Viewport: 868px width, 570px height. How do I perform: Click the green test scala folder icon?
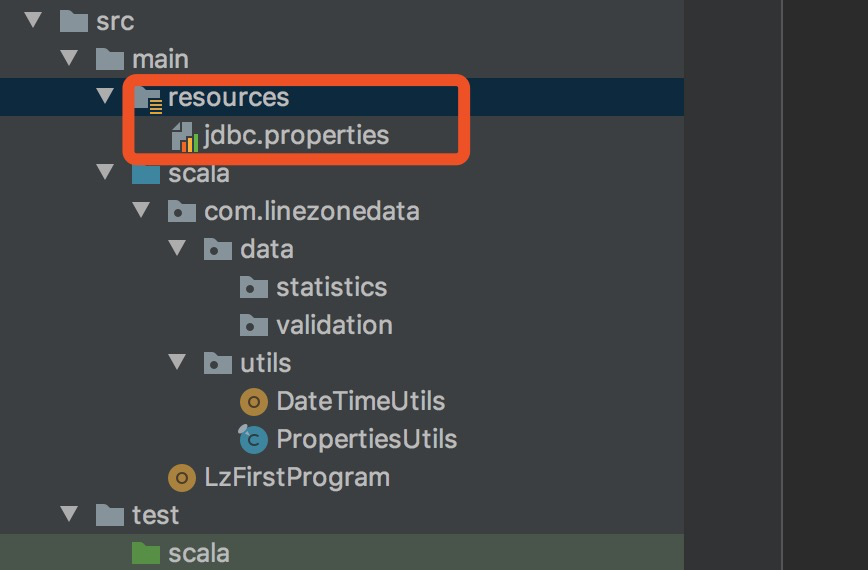[x=146, y=552]
